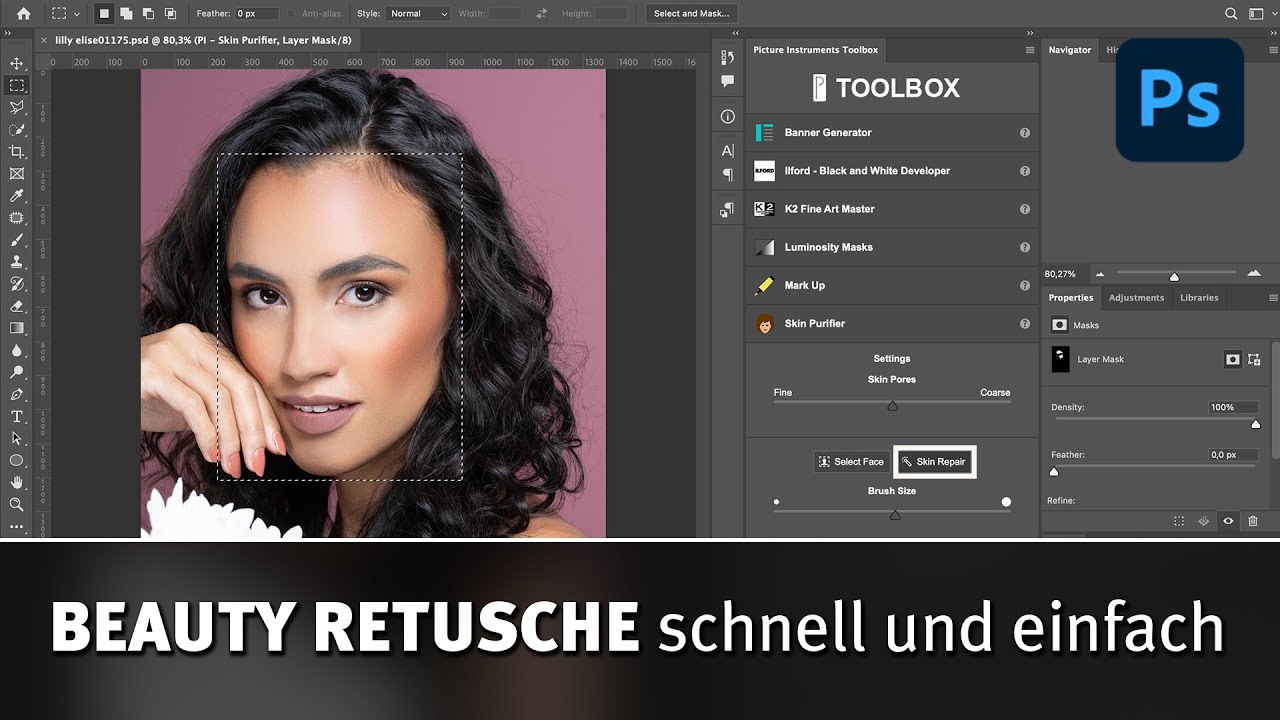Load selection from mask icon
Screen dimensions: 1280x720
1179,521
